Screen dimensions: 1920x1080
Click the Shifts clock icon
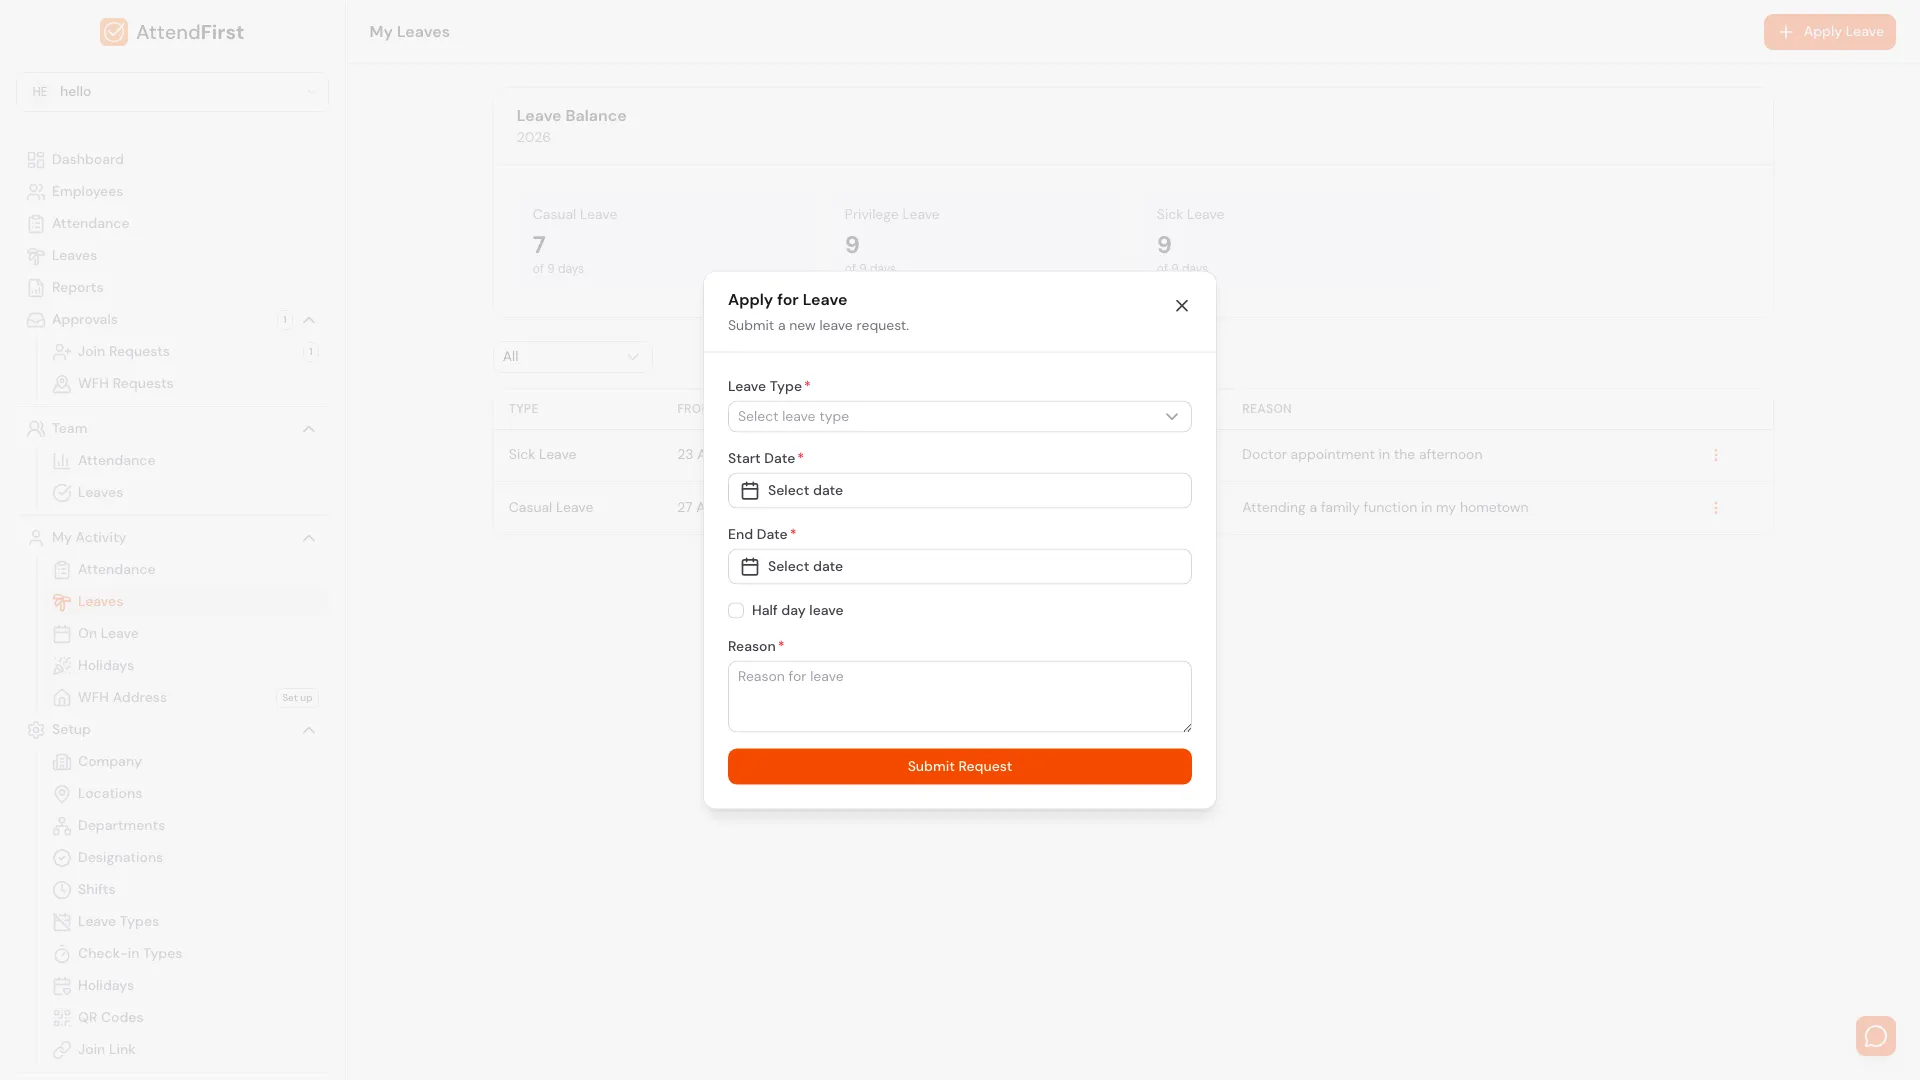coord(62,890)
